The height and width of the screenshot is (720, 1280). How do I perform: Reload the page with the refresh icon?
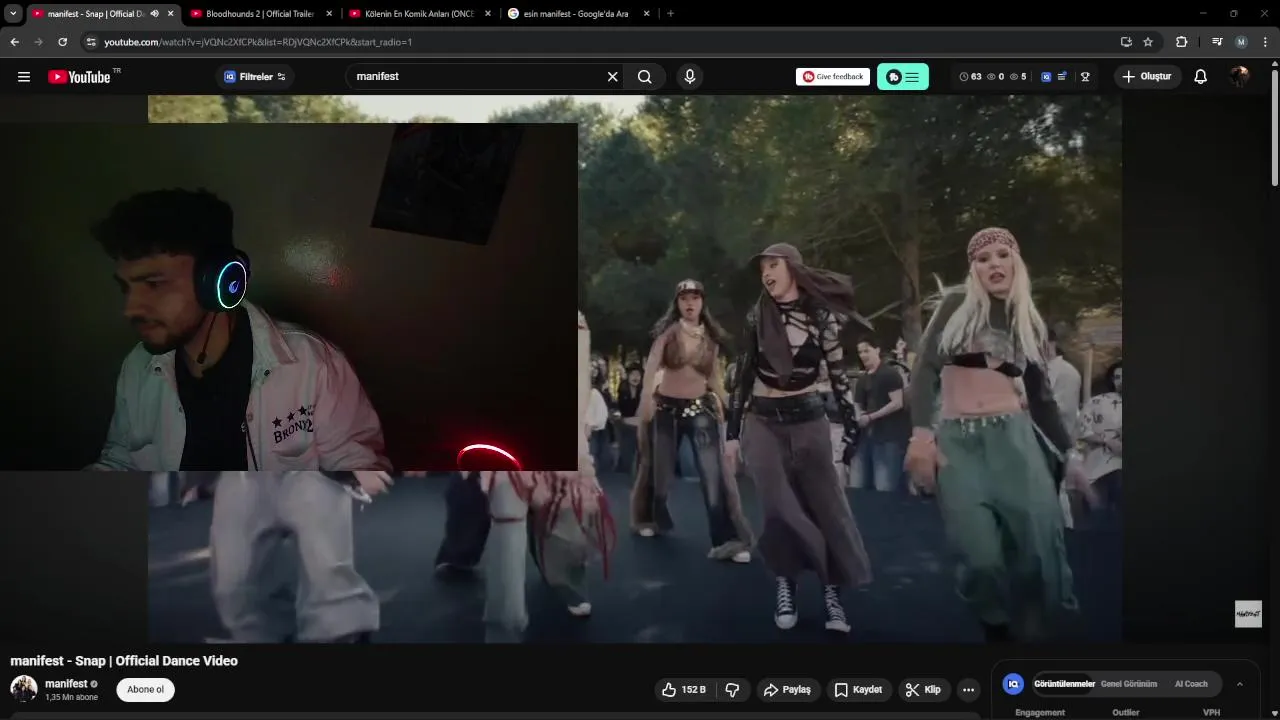62,42
